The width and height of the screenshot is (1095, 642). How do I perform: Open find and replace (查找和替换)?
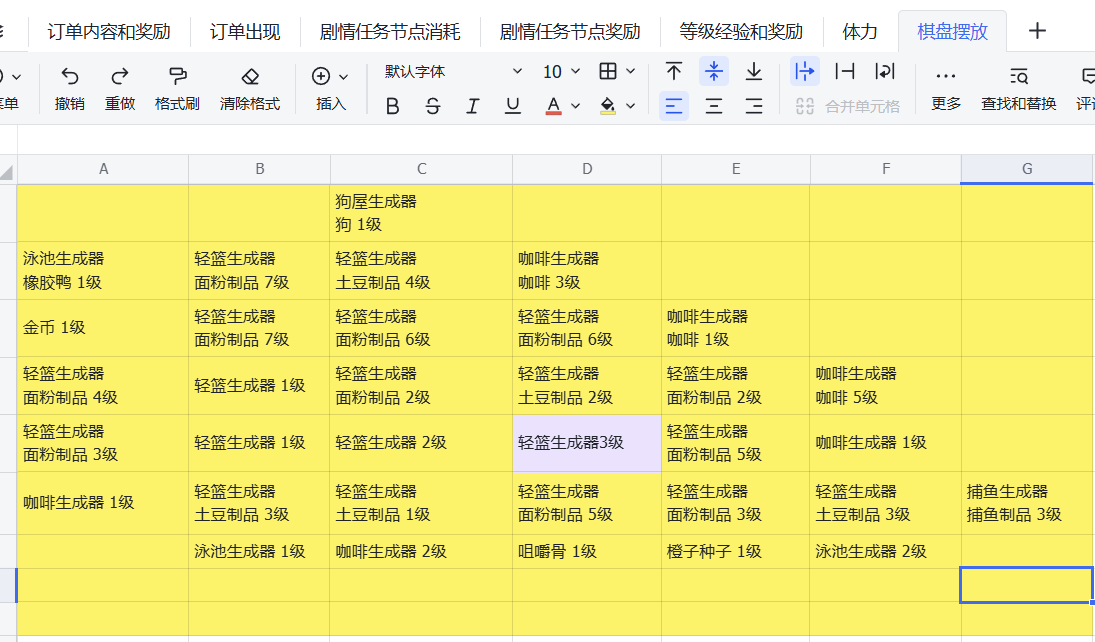(x=1018, y=87)
